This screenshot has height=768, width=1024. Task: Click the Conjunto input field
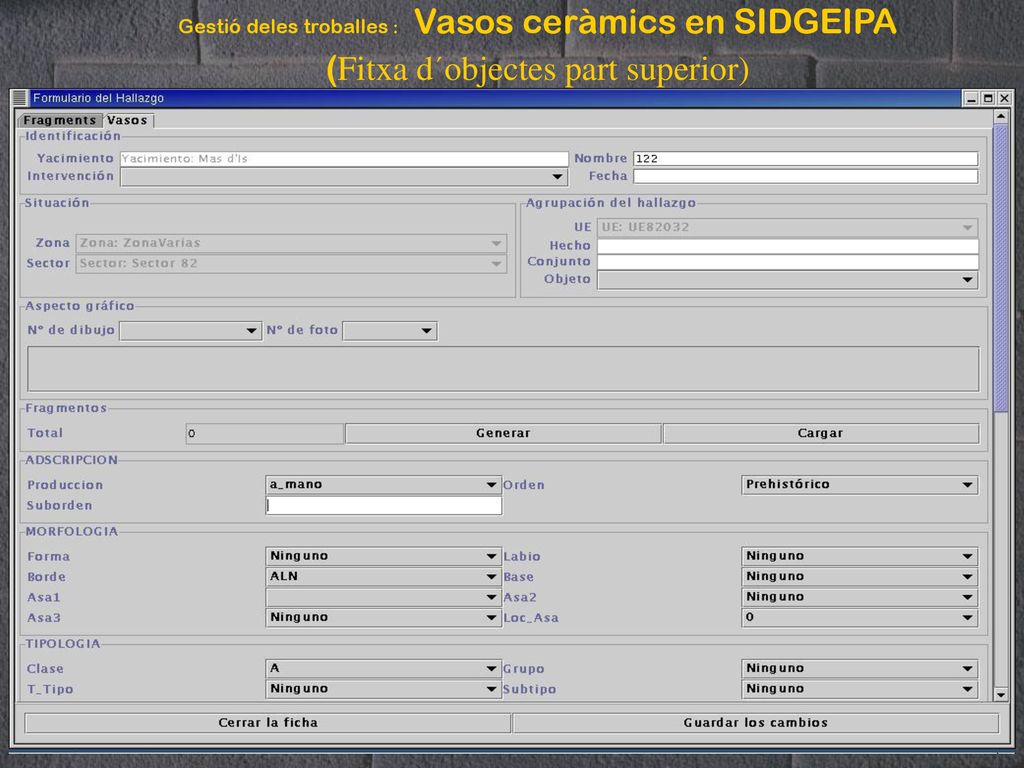tap(788, 262)
